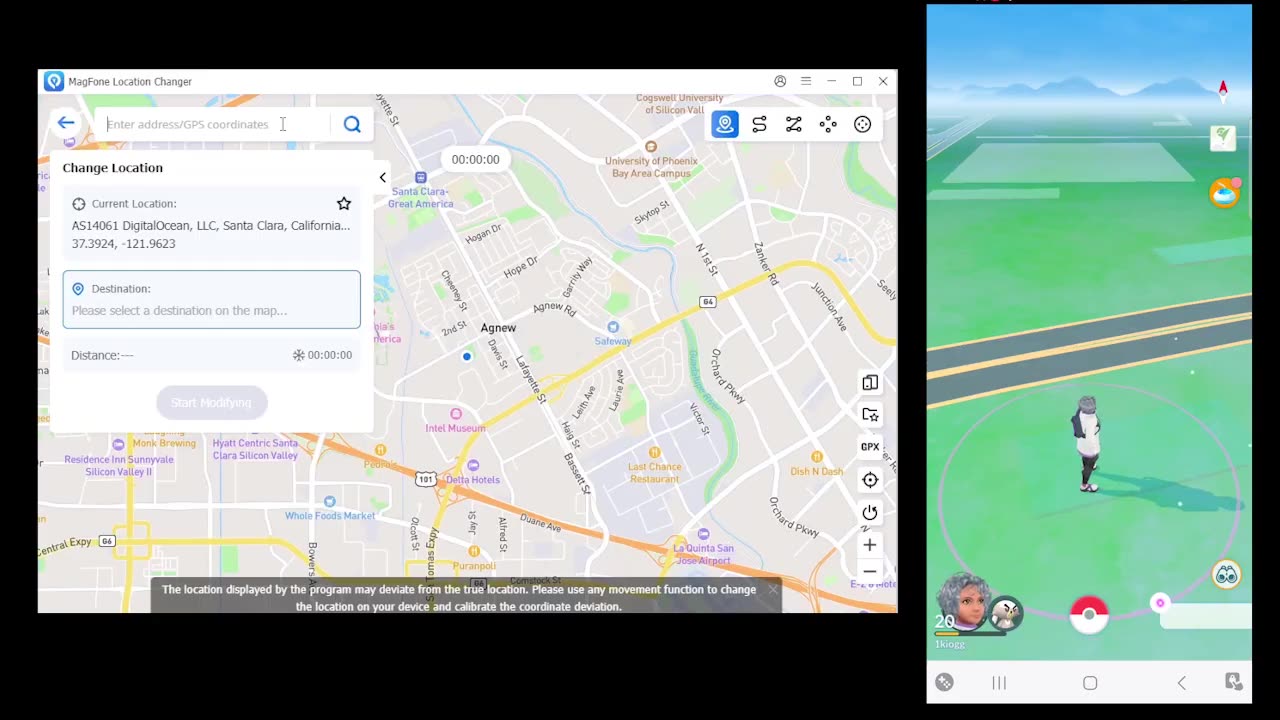Viewport: 1280px width, 720px height.
Task: Select the jump teleport mode icon
Action: 828,124
